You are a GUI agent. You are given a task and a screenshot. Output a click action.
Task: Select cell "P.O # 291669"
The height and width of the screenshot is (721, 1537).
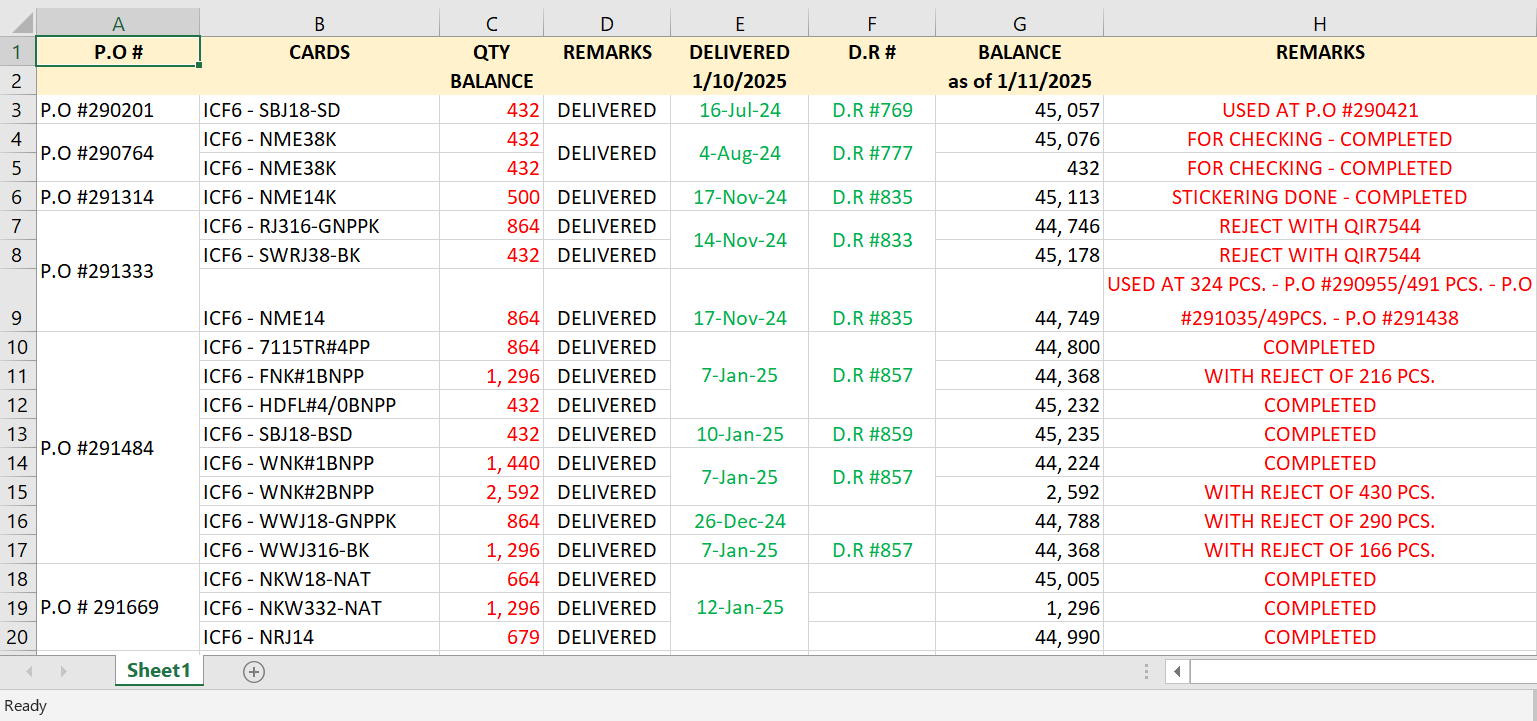pyautogui.click(x=118, y=608)
